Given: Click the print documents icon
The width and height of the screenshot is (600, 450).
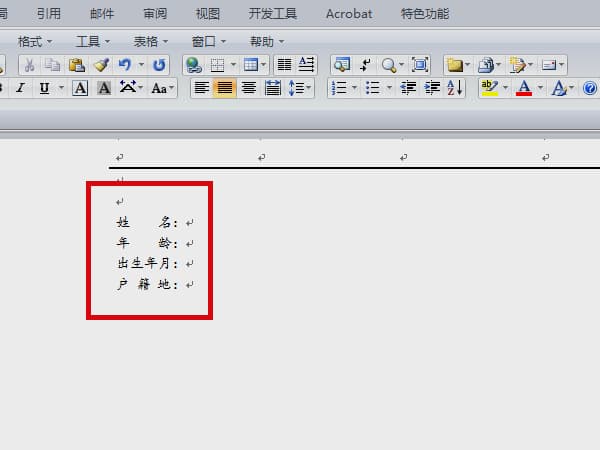Looking at the screenshot, I should 486,65.
